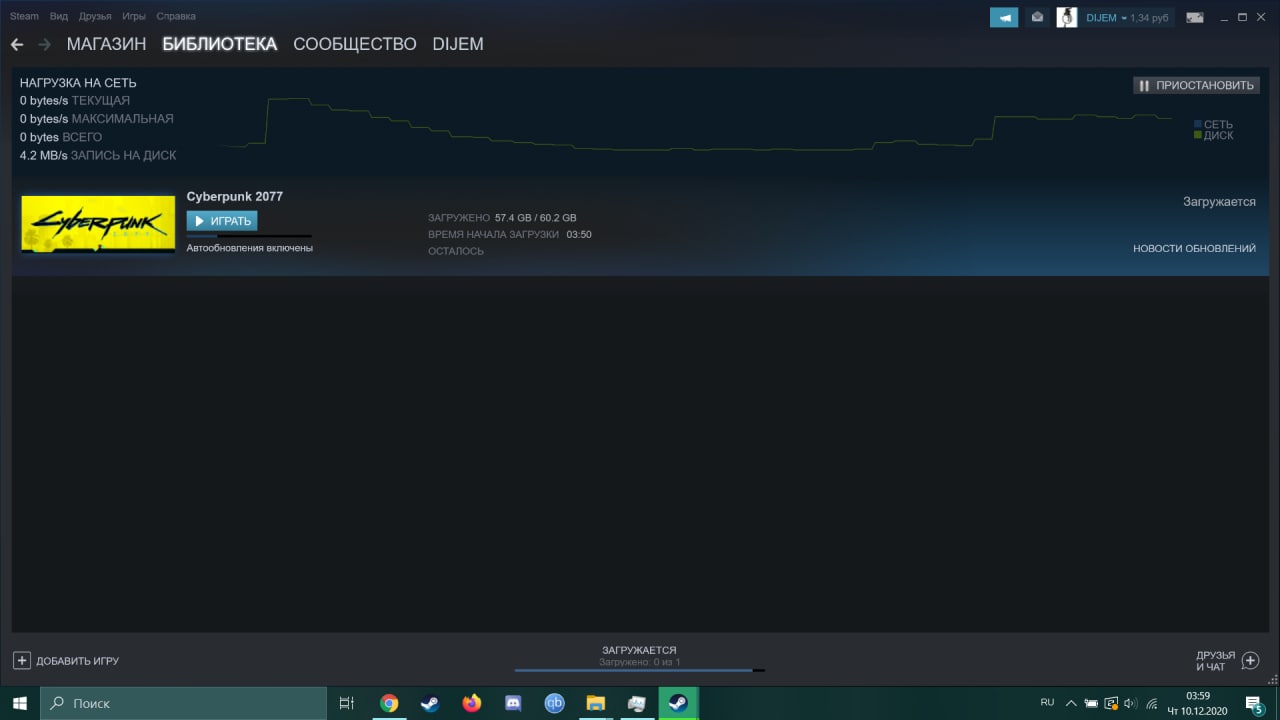This screenshot has height=720, width=1280.
Task: Open first Steam icon on taskbar
Action: (x=430, y=703)
